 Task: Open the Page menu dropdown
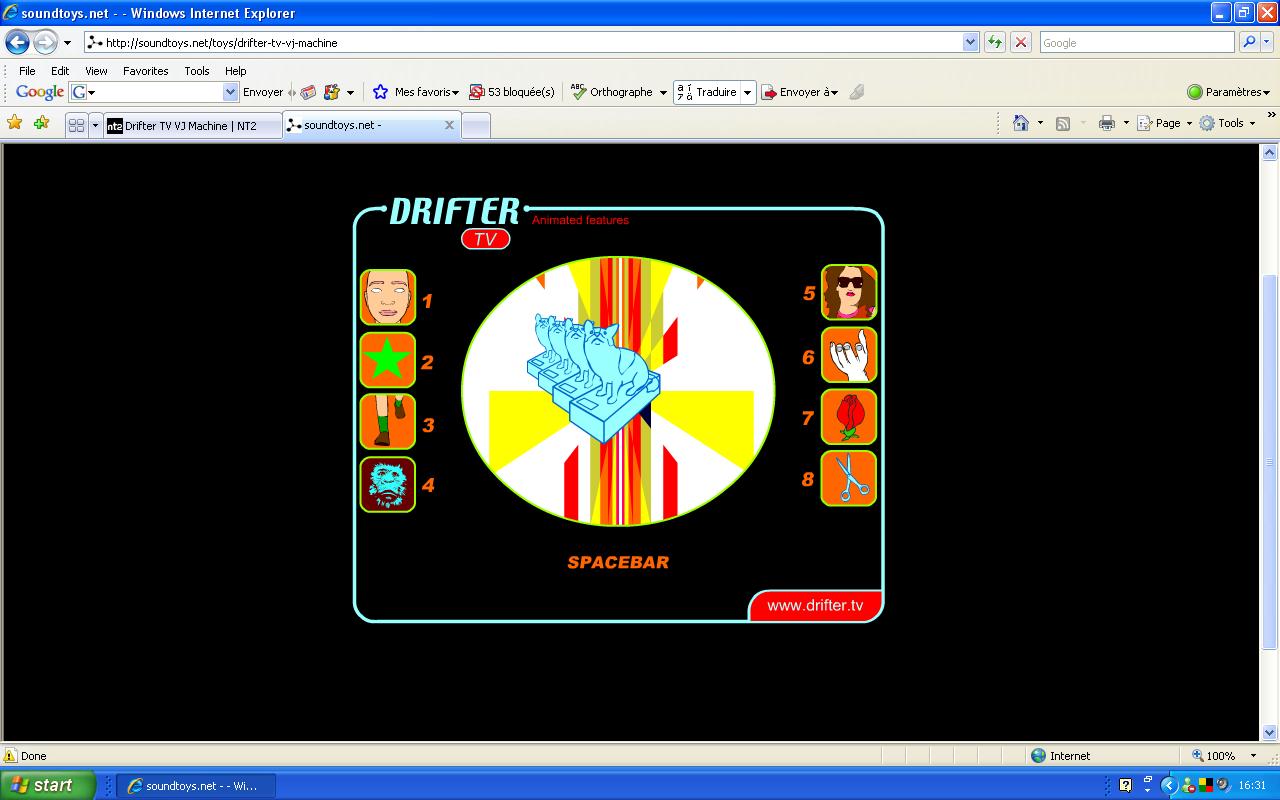1165,123
